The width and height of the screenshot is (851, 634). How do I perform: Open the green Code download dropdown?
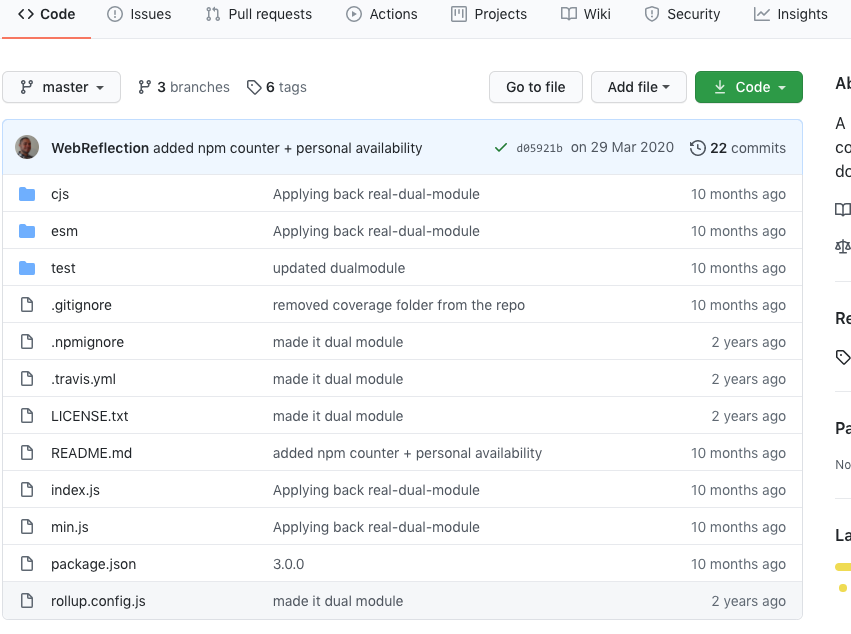pos(748,87)
